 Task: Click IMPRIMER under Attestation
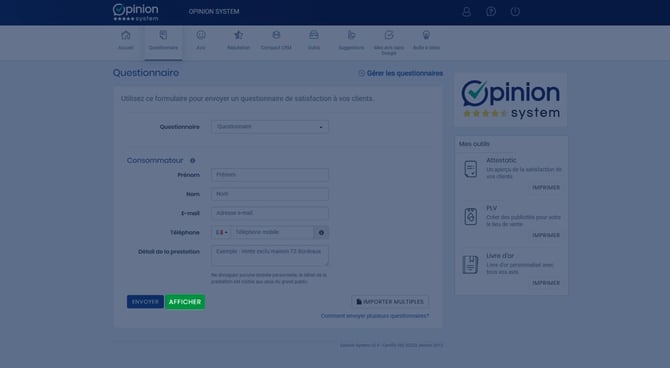(x=546, y=188)
